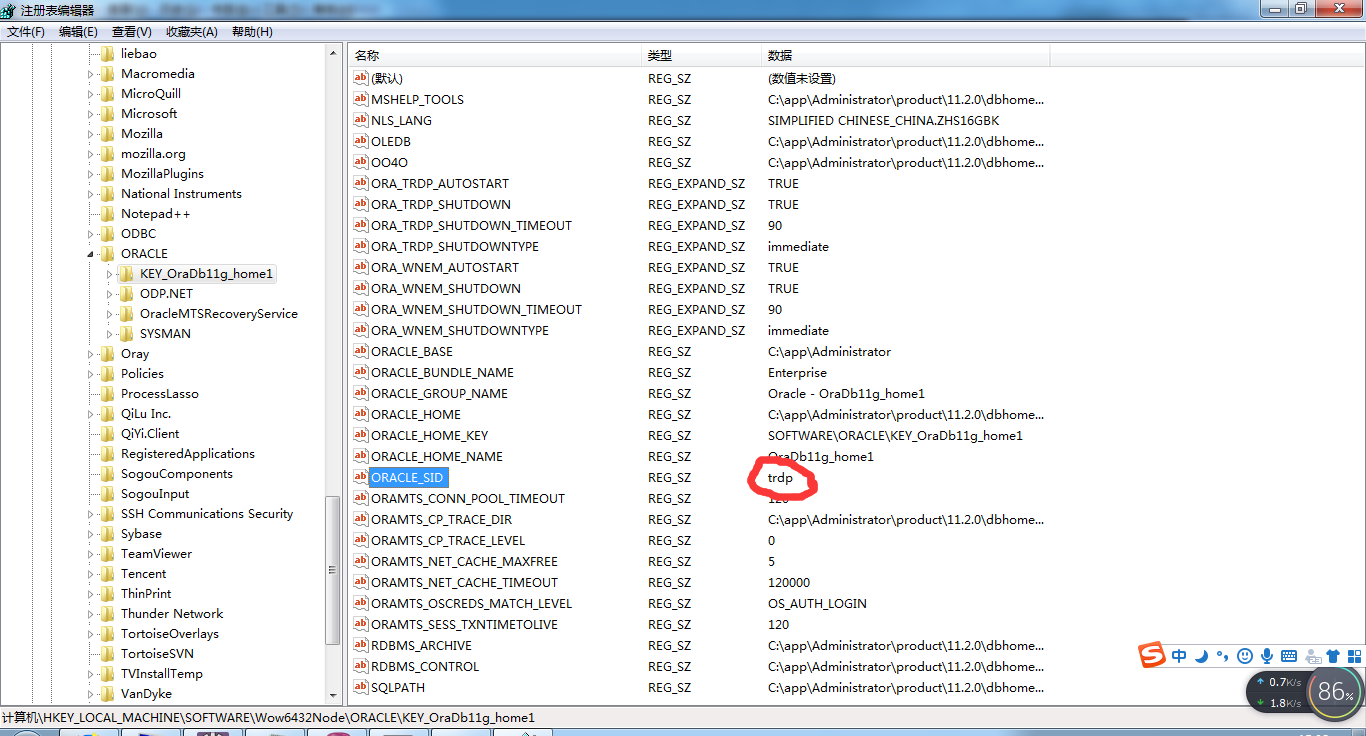Start voice input with the microphone icon
Image resolution: width=1366 pixels, height=736 pixels.
point(1267,655)
